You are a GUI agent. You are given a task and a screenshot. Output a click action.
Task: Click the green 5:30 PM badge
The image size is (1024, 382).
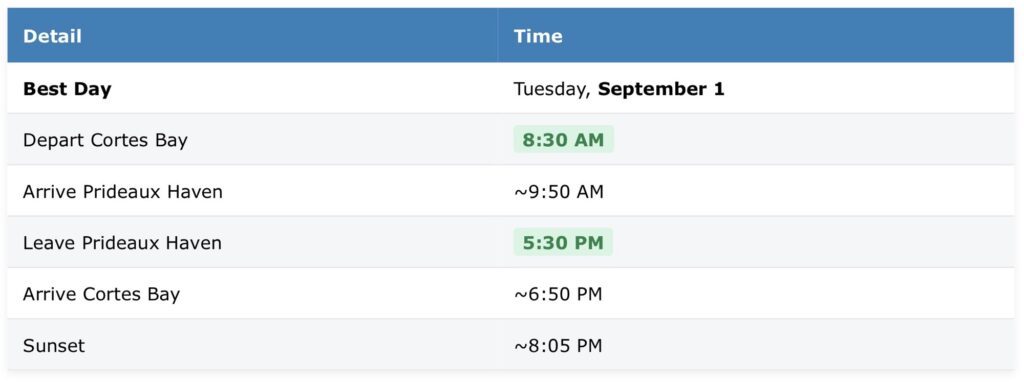[563, 243]
